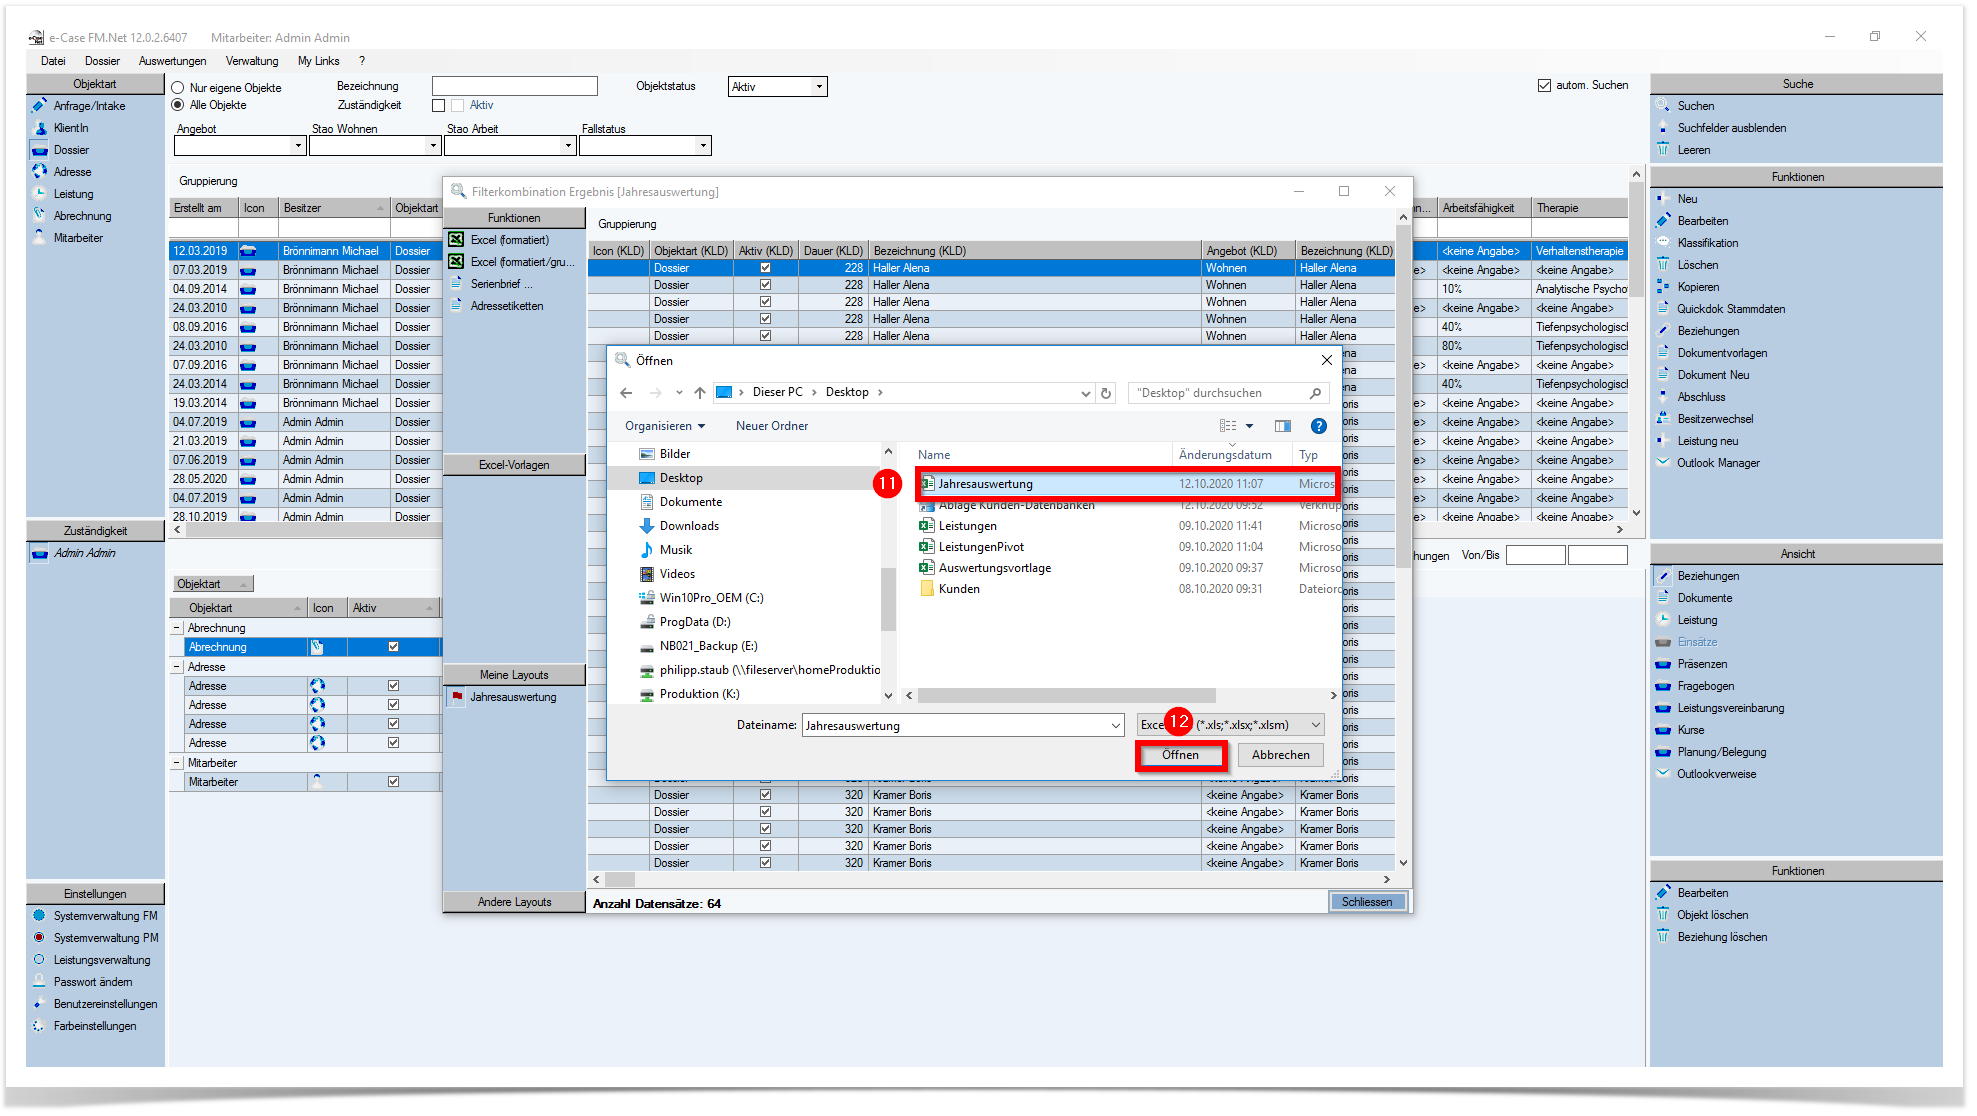Click the Bezeichnung input field
The image size is (1977, 1116).
(515, 87)
